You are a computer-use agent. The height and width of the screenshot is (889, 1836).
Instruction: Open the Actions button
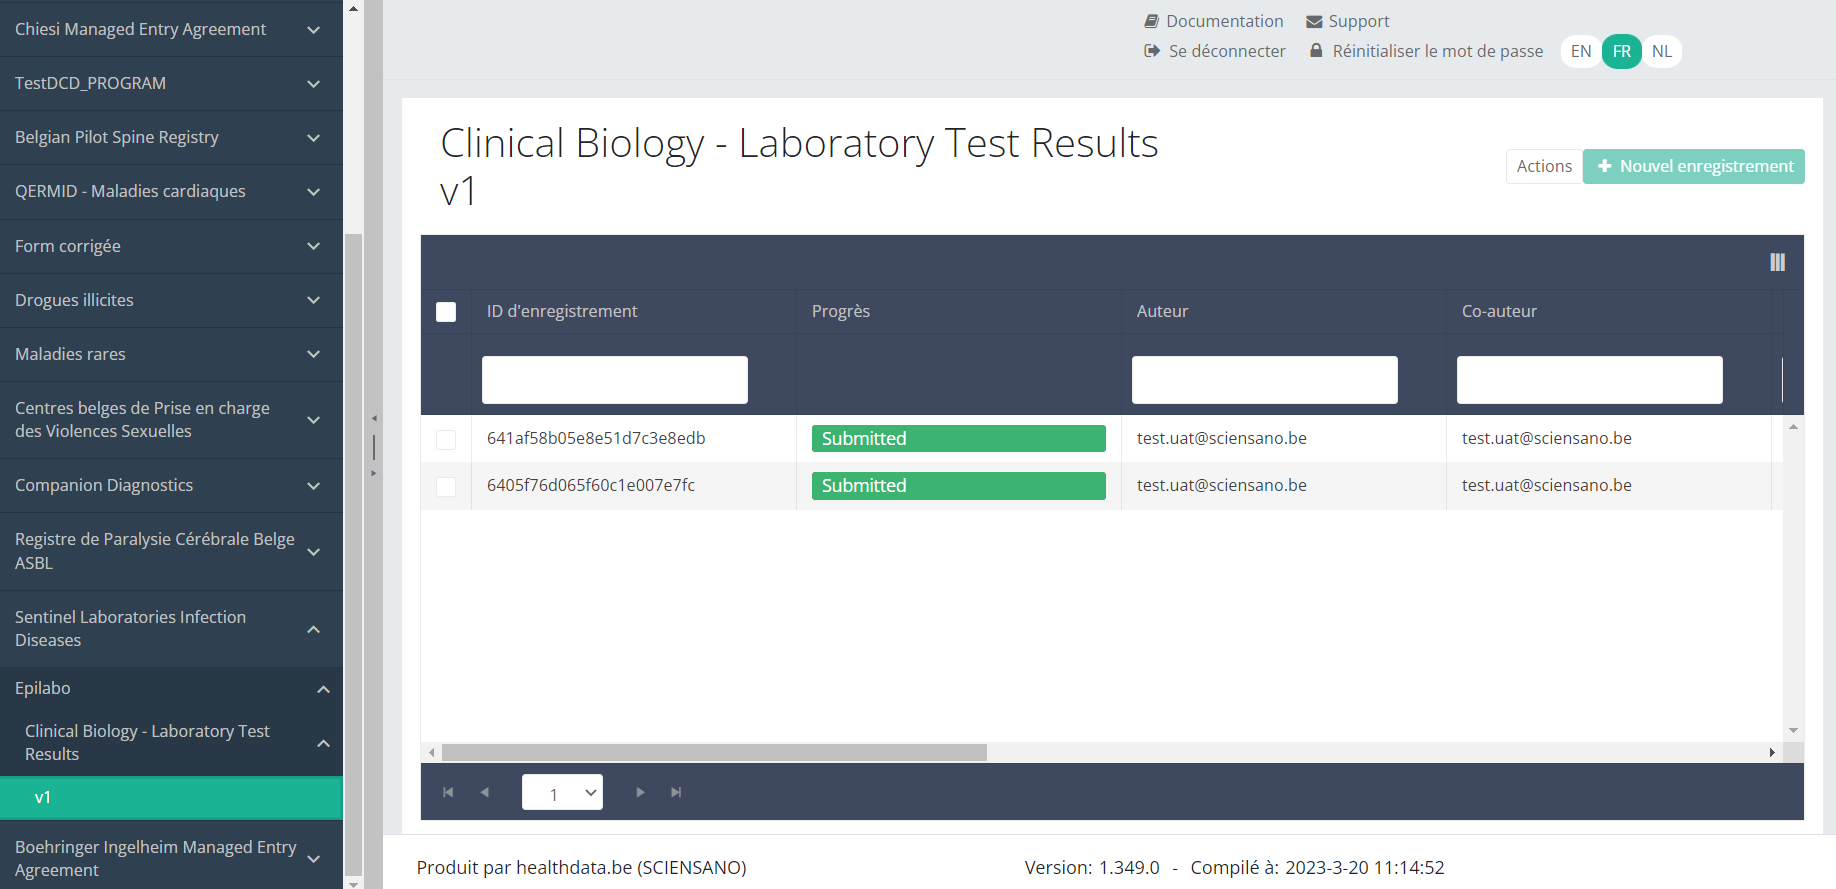[1543, 166]
